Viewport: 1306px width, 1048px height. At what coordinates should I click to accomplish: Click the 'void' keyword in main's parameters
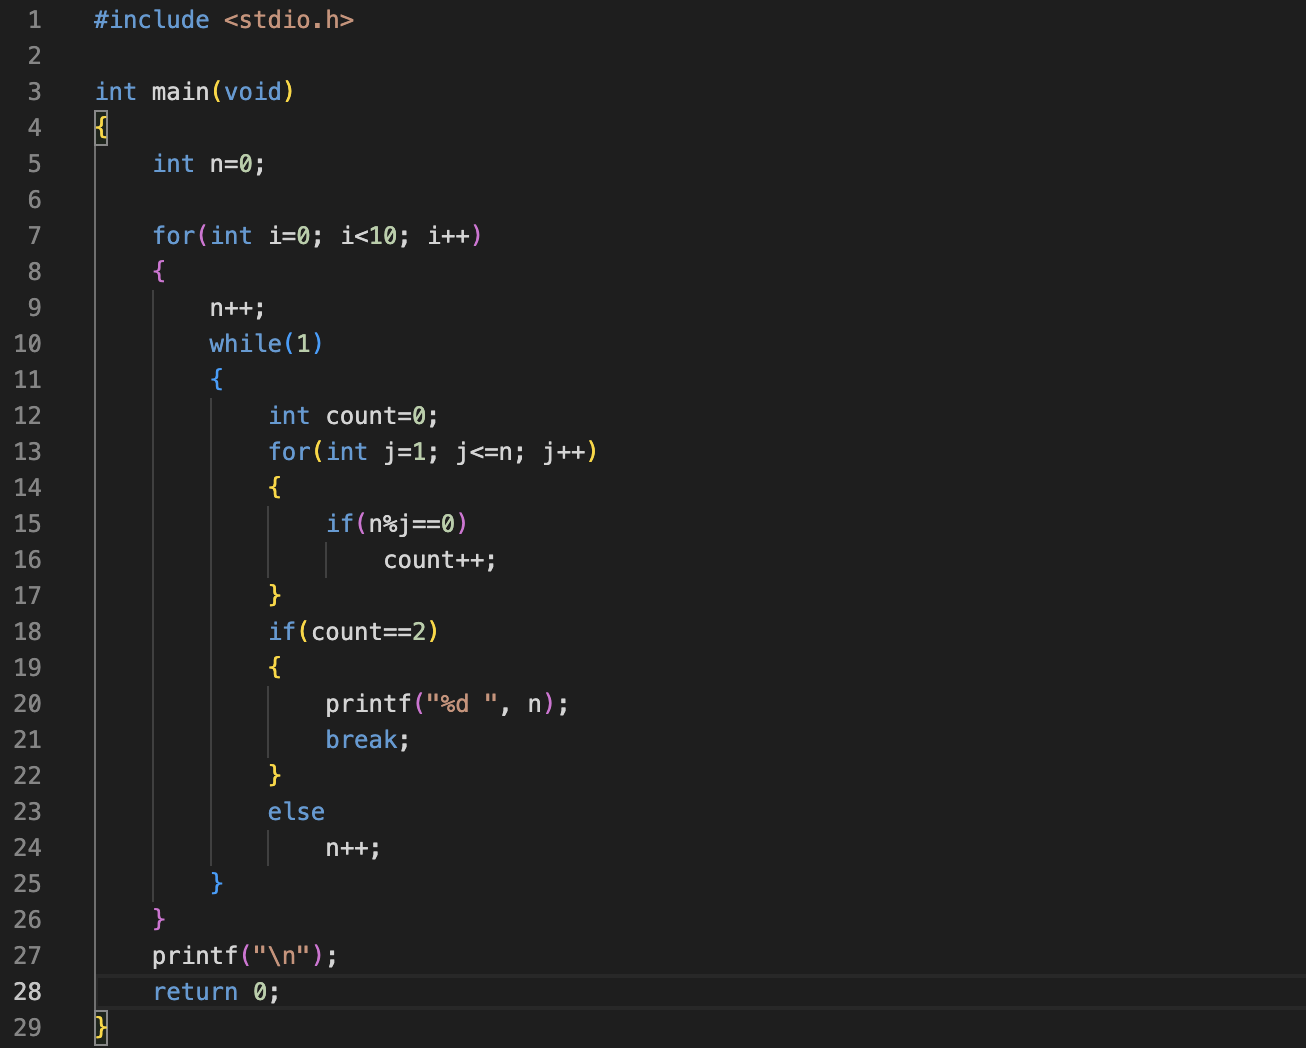tap(253, 92)
